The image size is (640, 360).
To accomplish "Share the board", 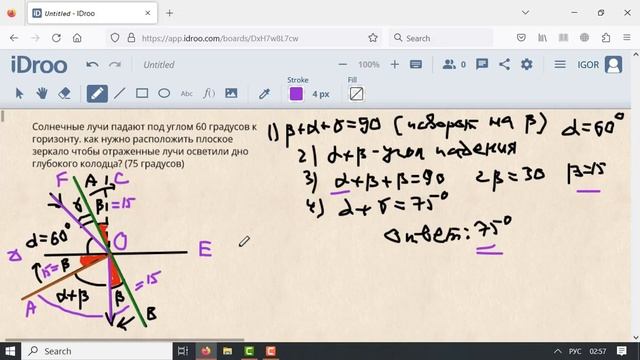I will tap(504, 64).
